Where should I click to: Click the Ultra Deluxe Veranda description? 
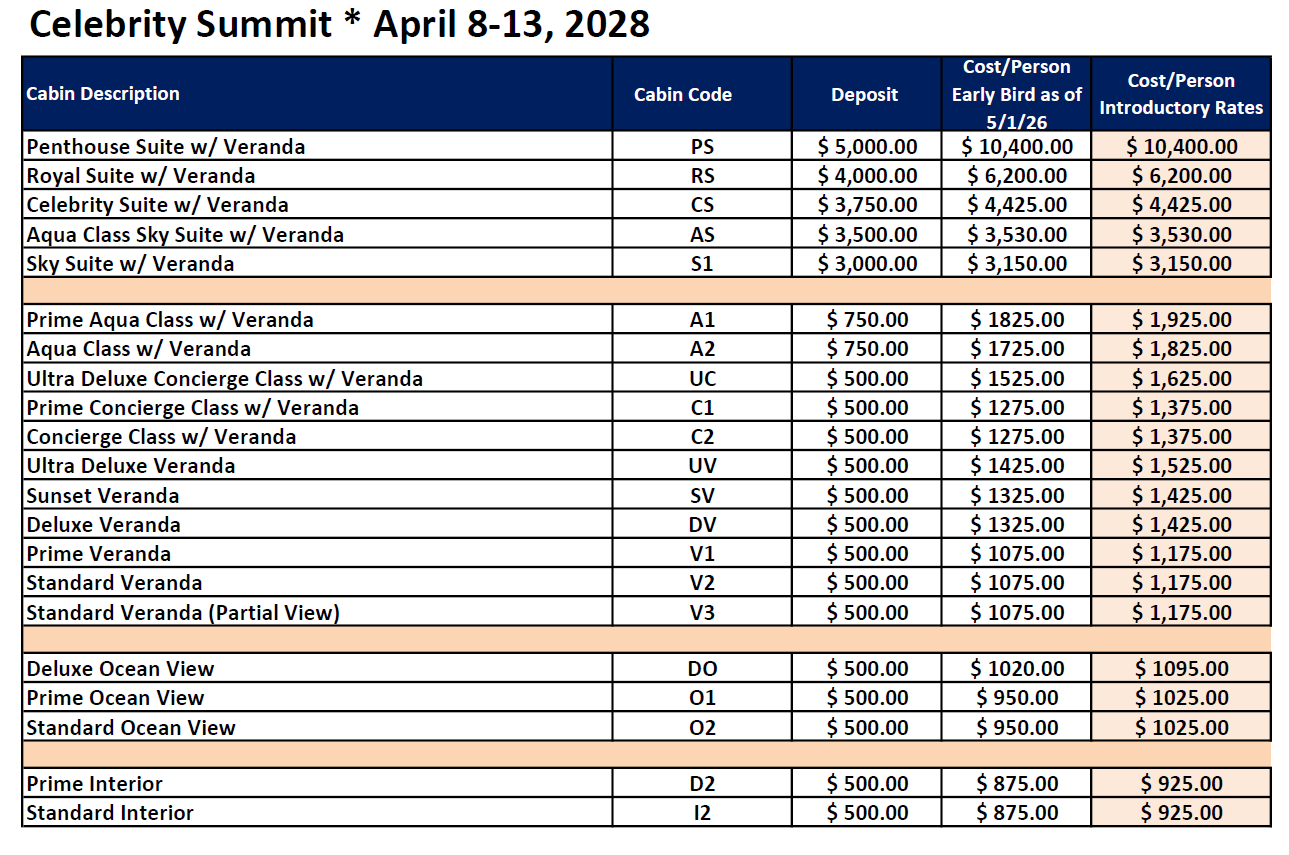pyautogui.click(x=131, y=466)
